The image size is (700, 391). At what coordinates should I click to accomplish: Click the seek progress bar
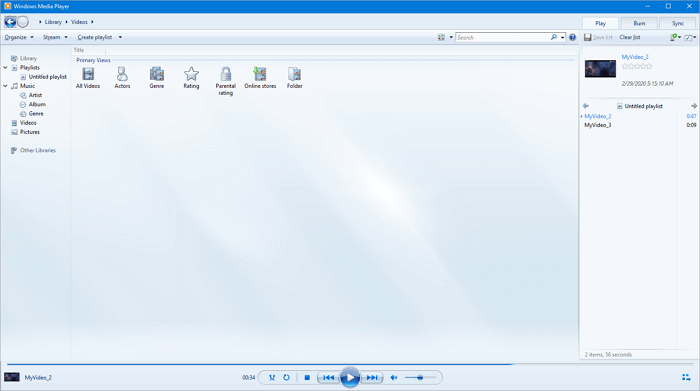350,364
